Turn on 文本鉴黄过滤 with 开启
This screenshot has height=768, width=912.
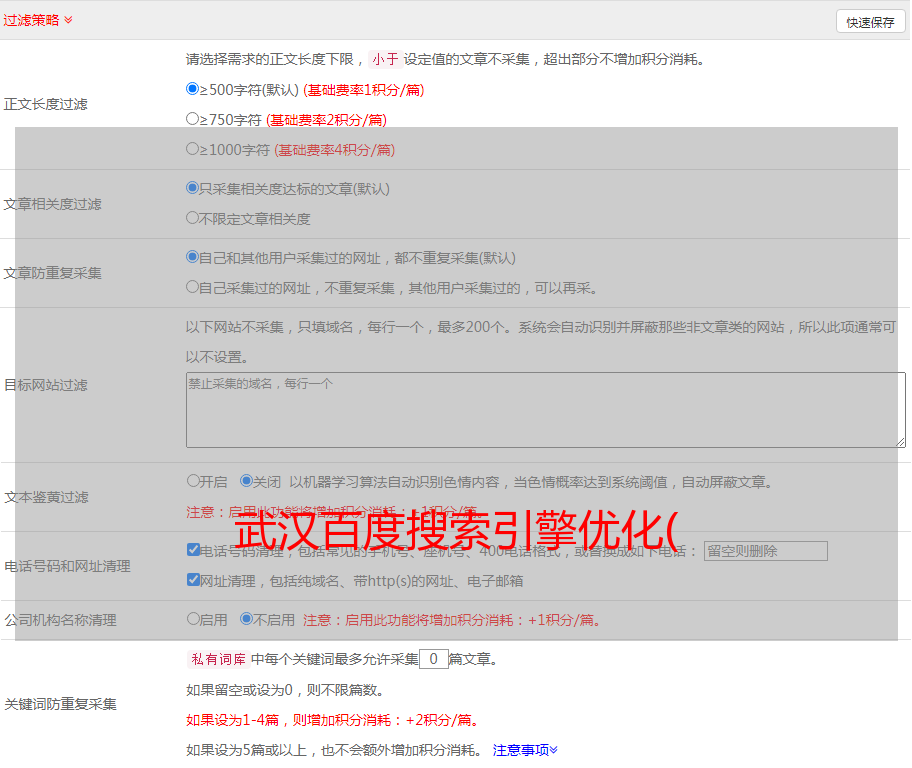tap(193, 481)
